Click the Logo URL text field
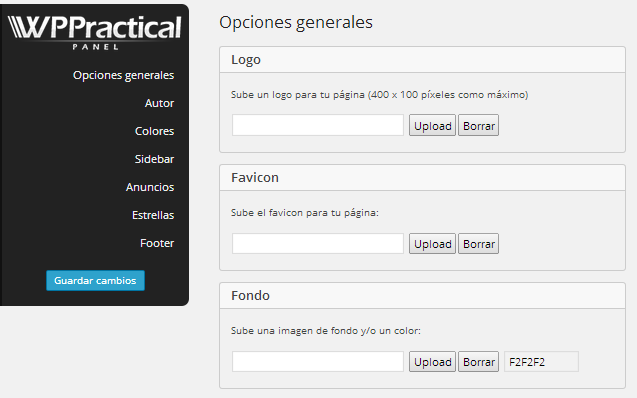Screen dimensions: 637x398 coord(318,125)
